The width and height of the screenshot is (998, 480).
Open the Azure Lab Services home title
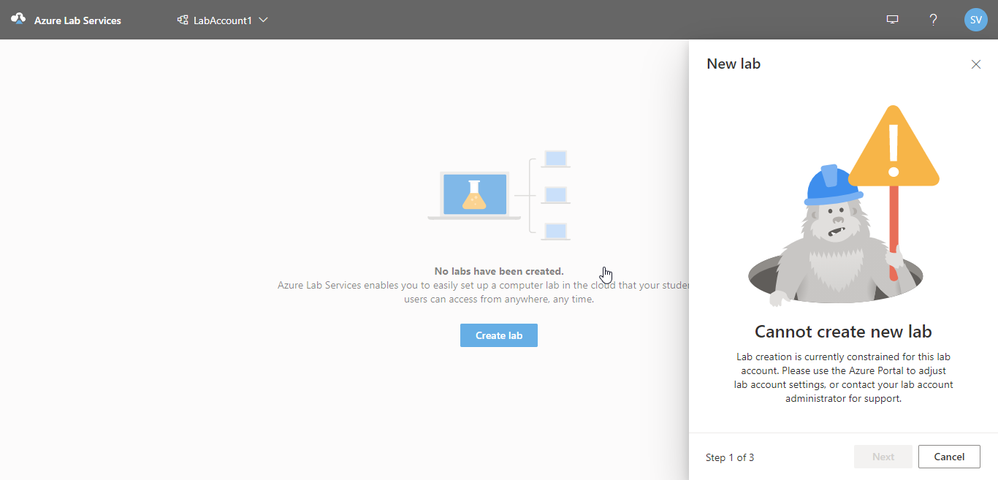pyautogui.click(x=78, y=20)
